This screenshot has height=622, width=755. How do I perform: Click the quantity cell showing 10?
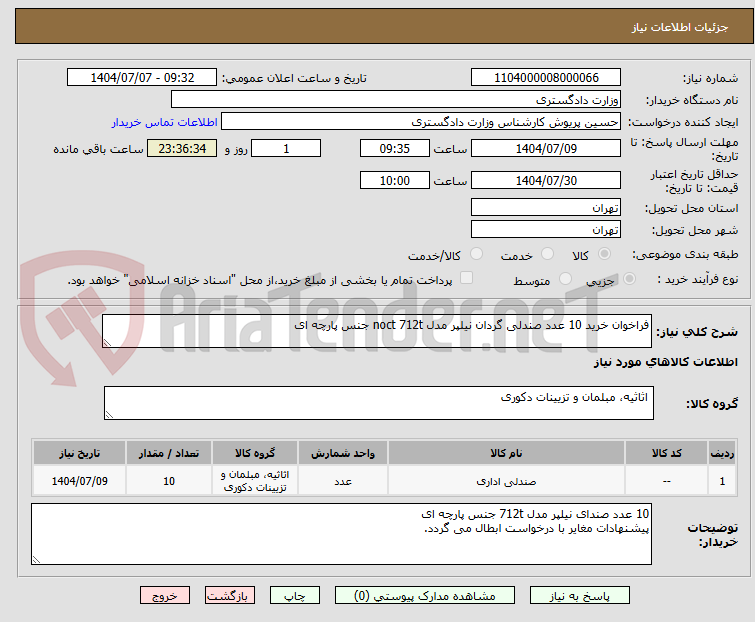click(x=169, y=481)
